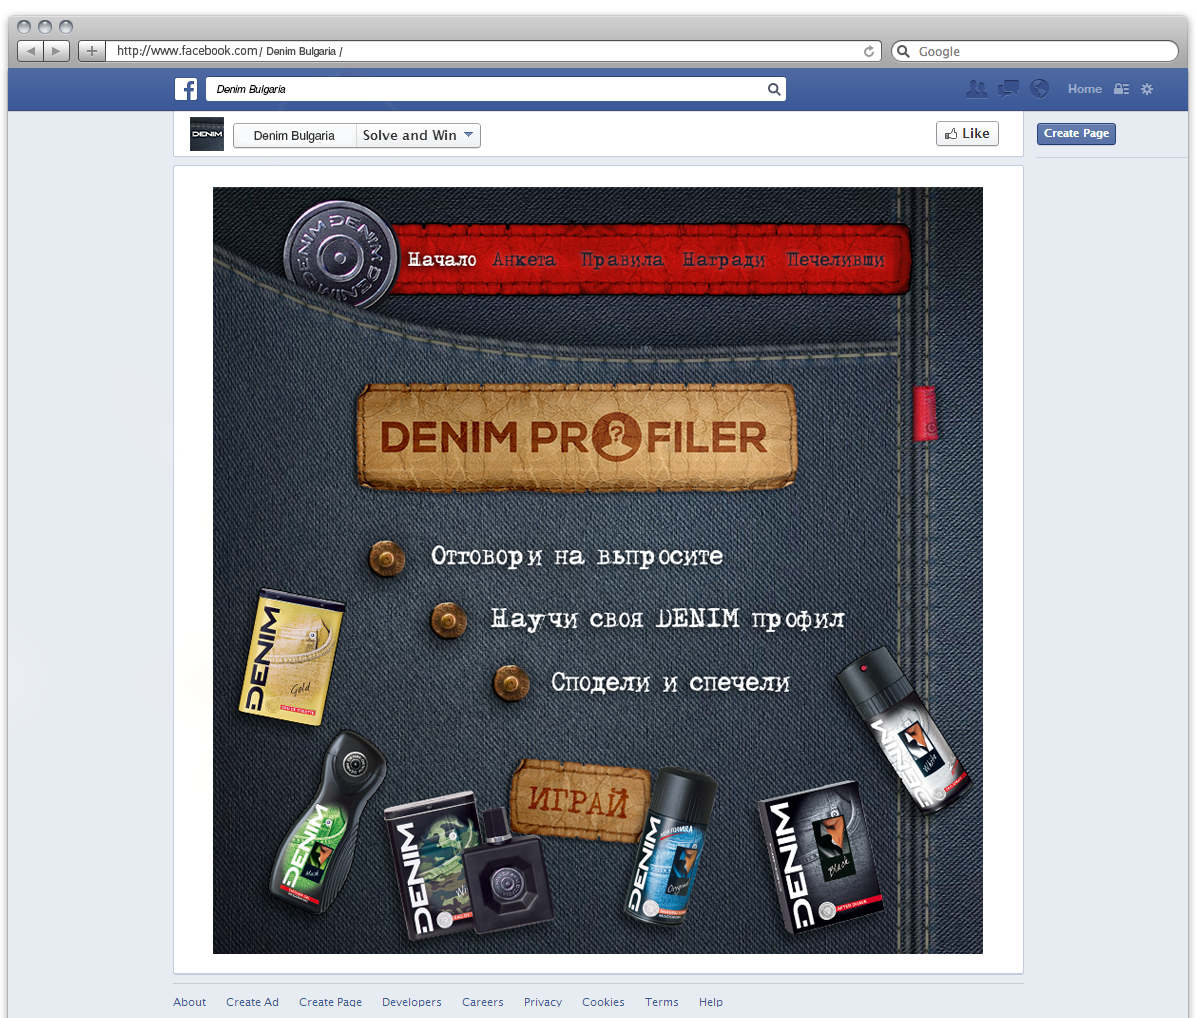The width and height of the screenshot is (1196, 1018).
Task: Select the Печеливши tab
Action: [x=835, y=260]
